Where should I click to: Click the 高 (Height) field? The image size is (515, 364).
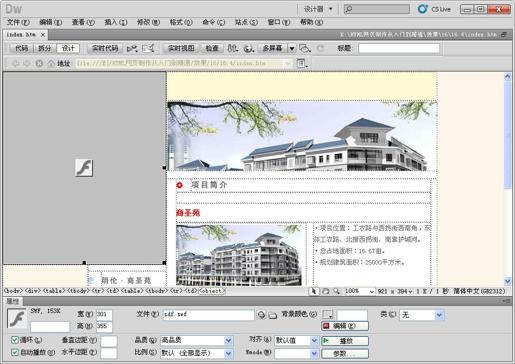click(x=104, y=326)
